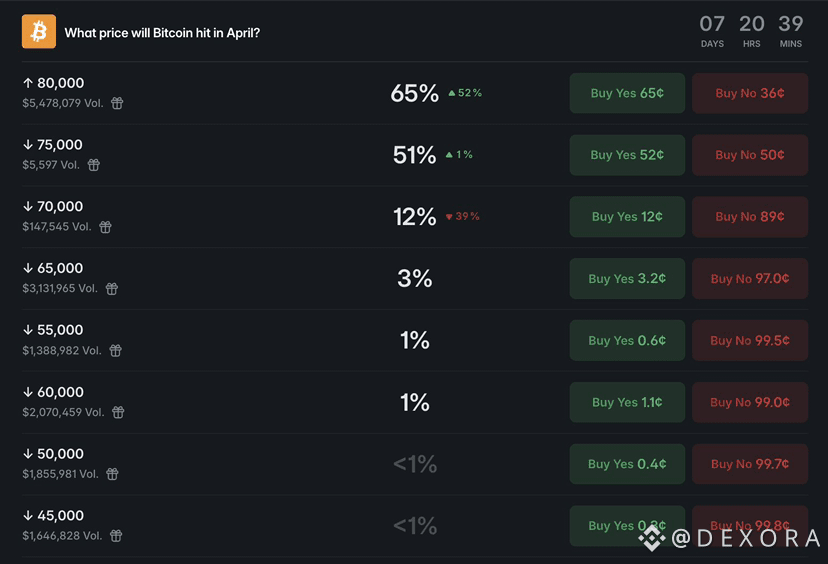Buy No at 36¢ for 80,000
This screenshot has width=828, height=564.
(x=750, y=93)
